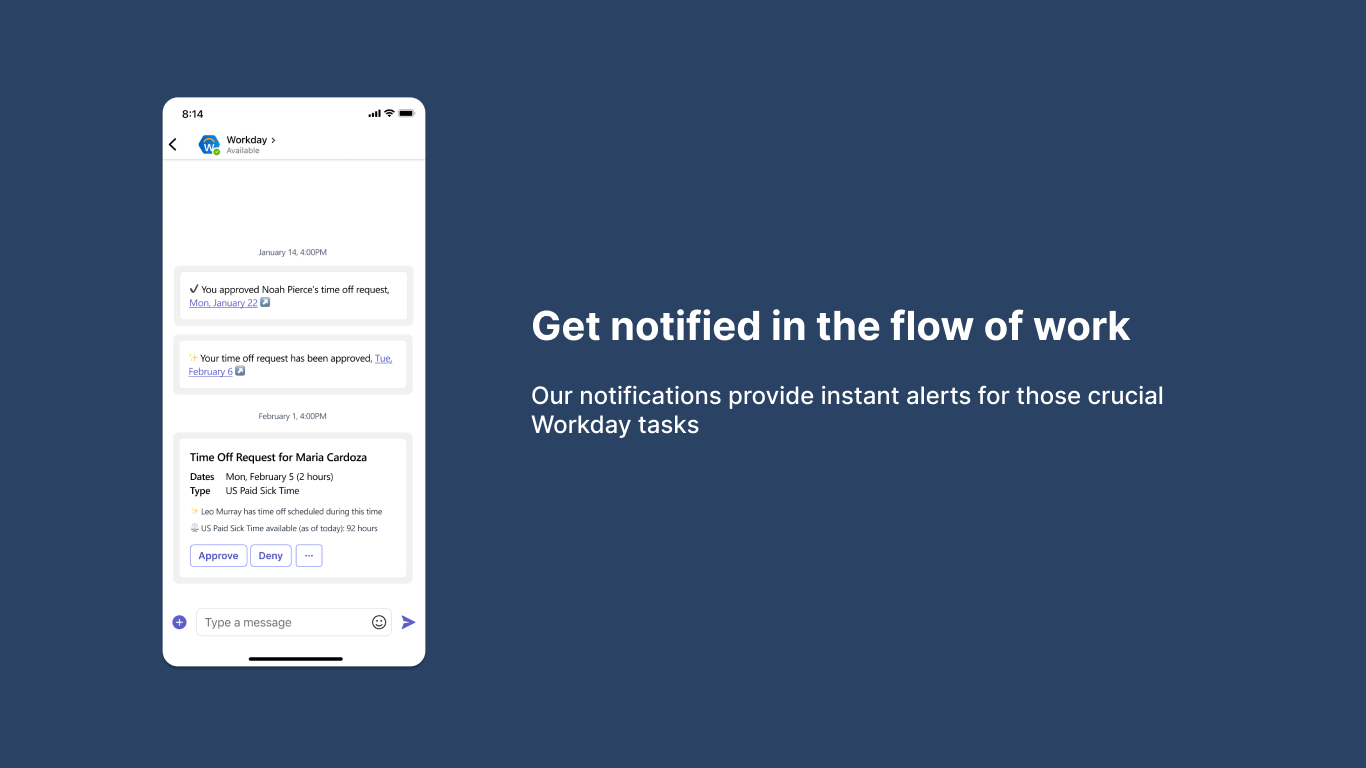Tap the Wi-Fi status icon
This screenshot has width=1366, height=768.
[x=389, y=114]
